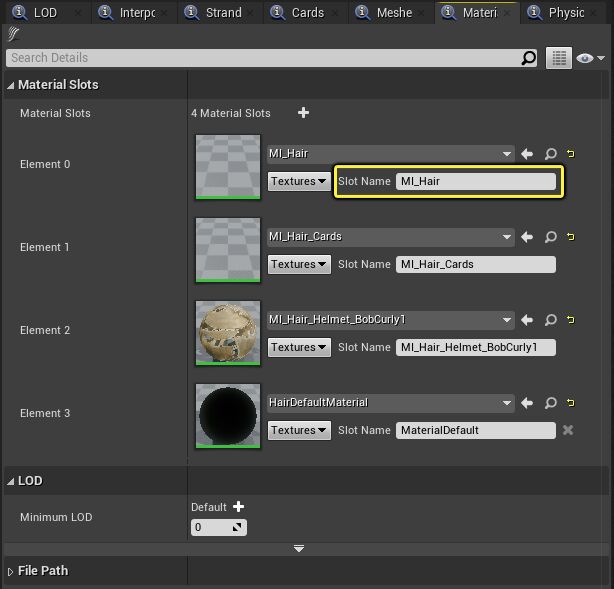Click the MI_Hair_Cards slot name field

pos(475,264)
